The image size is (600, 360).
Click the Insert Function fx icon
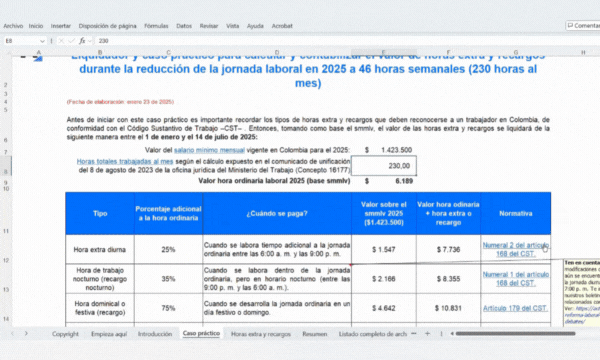82,41
